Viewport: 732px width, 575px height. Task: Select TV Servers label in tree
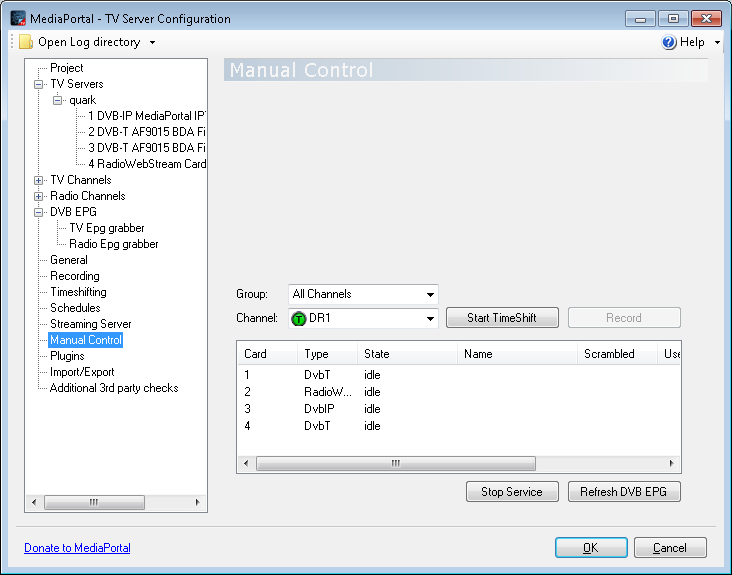pyautogui.click(x=77, y=84)
